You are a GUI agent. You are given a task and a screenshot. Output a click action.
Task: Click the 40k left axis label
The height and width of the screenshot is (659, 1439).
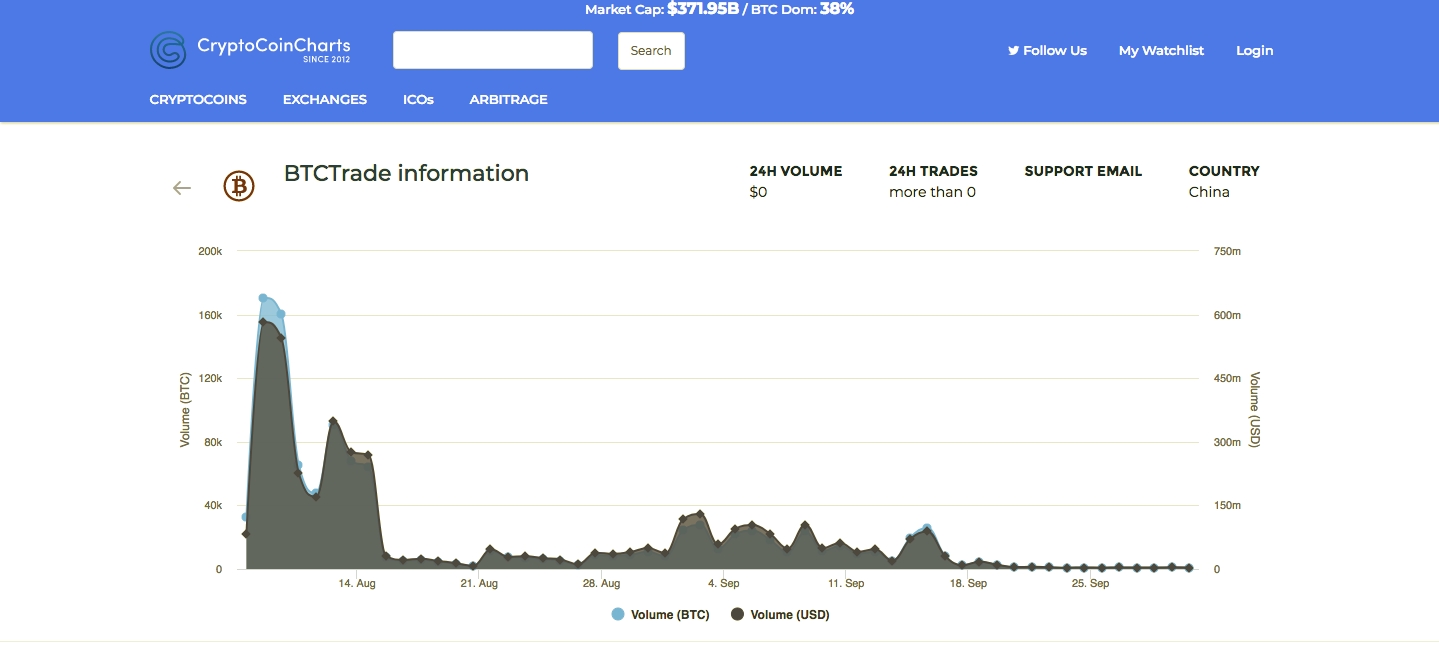[x=212, y=506]
